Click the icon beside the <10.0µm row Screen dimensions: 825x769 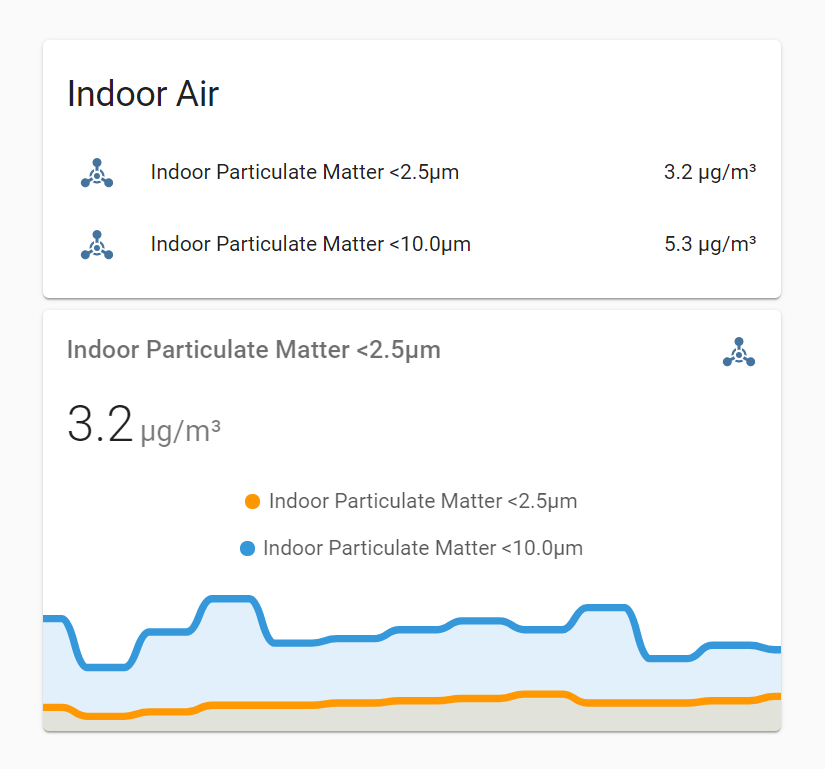click(96, 245)
